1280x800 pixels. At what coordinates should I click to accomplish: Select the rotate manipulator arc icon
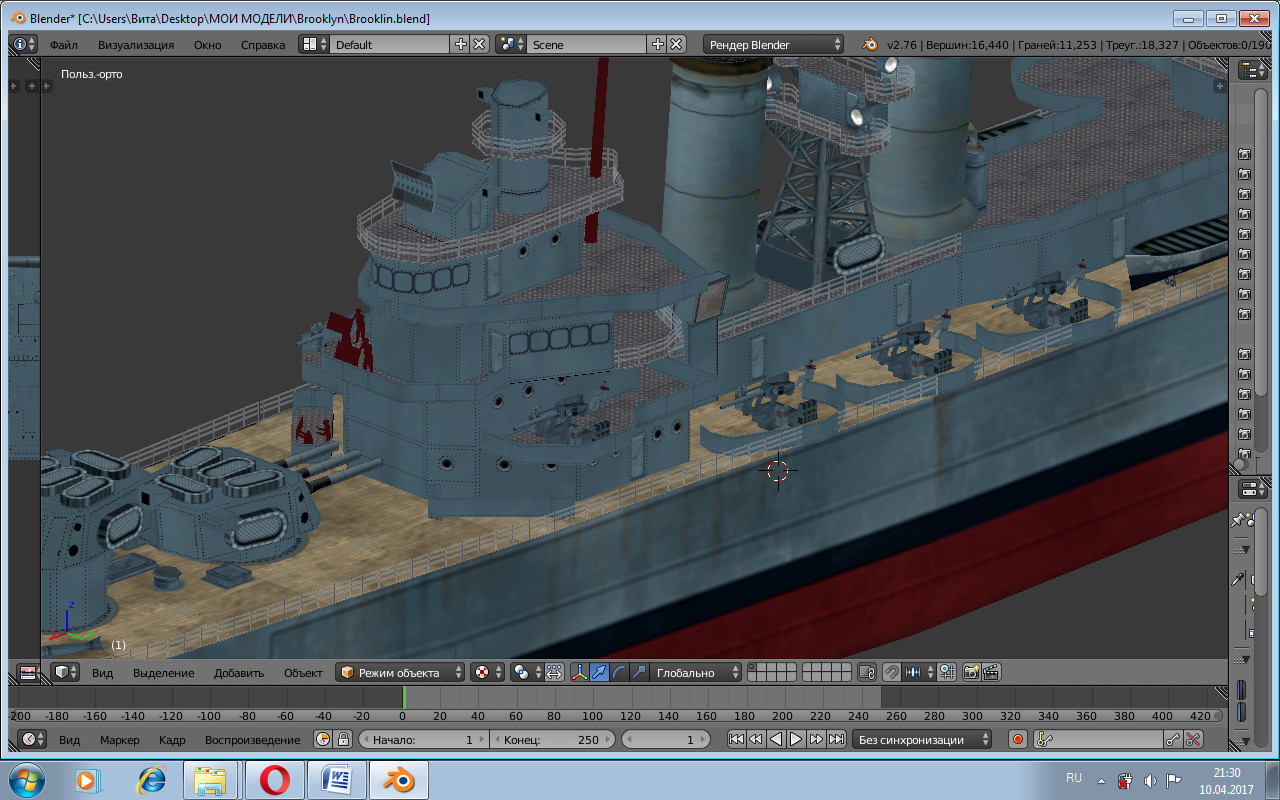(x=619, y=673)
